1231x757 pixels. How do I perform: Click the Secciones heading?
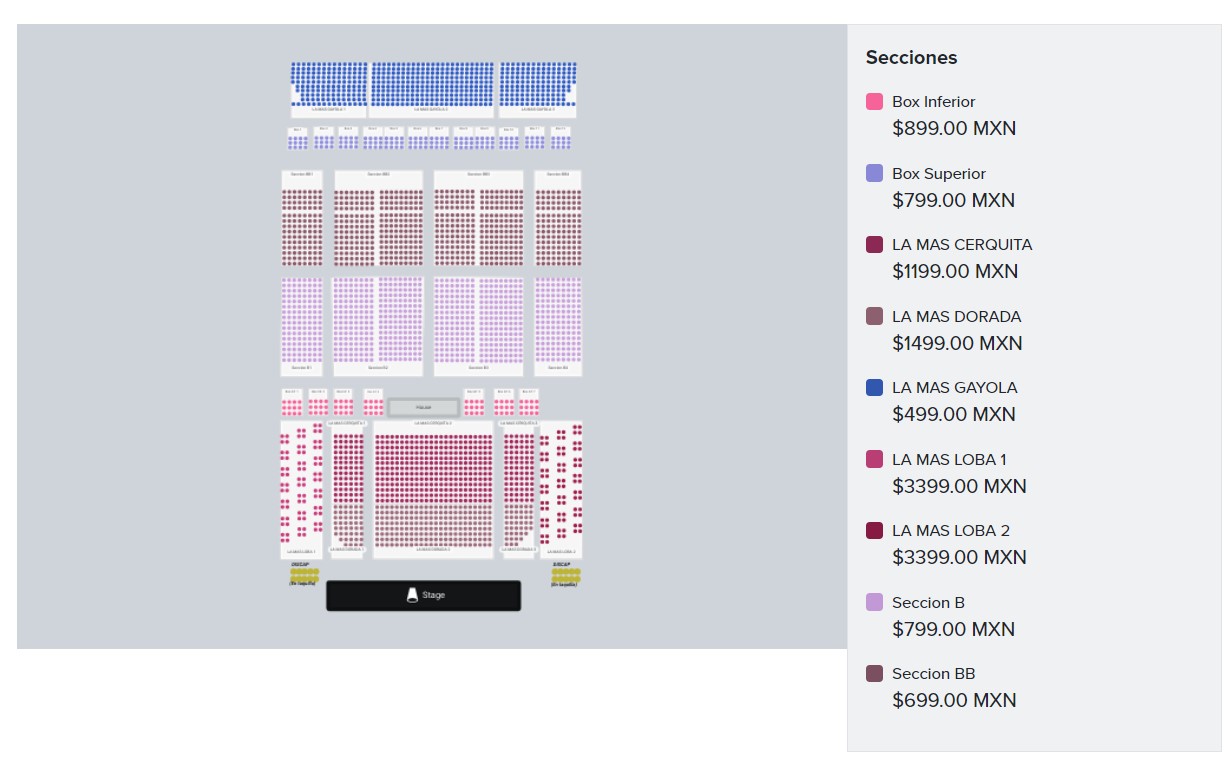point(911,58)
